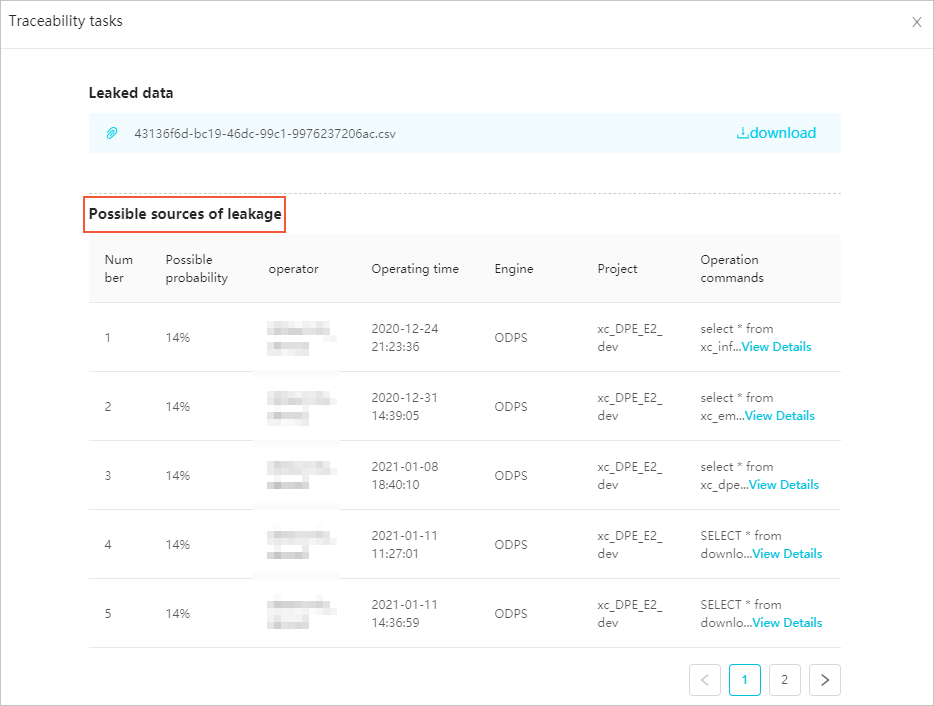Screen dimensions: 934x706
Task: Click the Engine column header
Action: [513, 269]
